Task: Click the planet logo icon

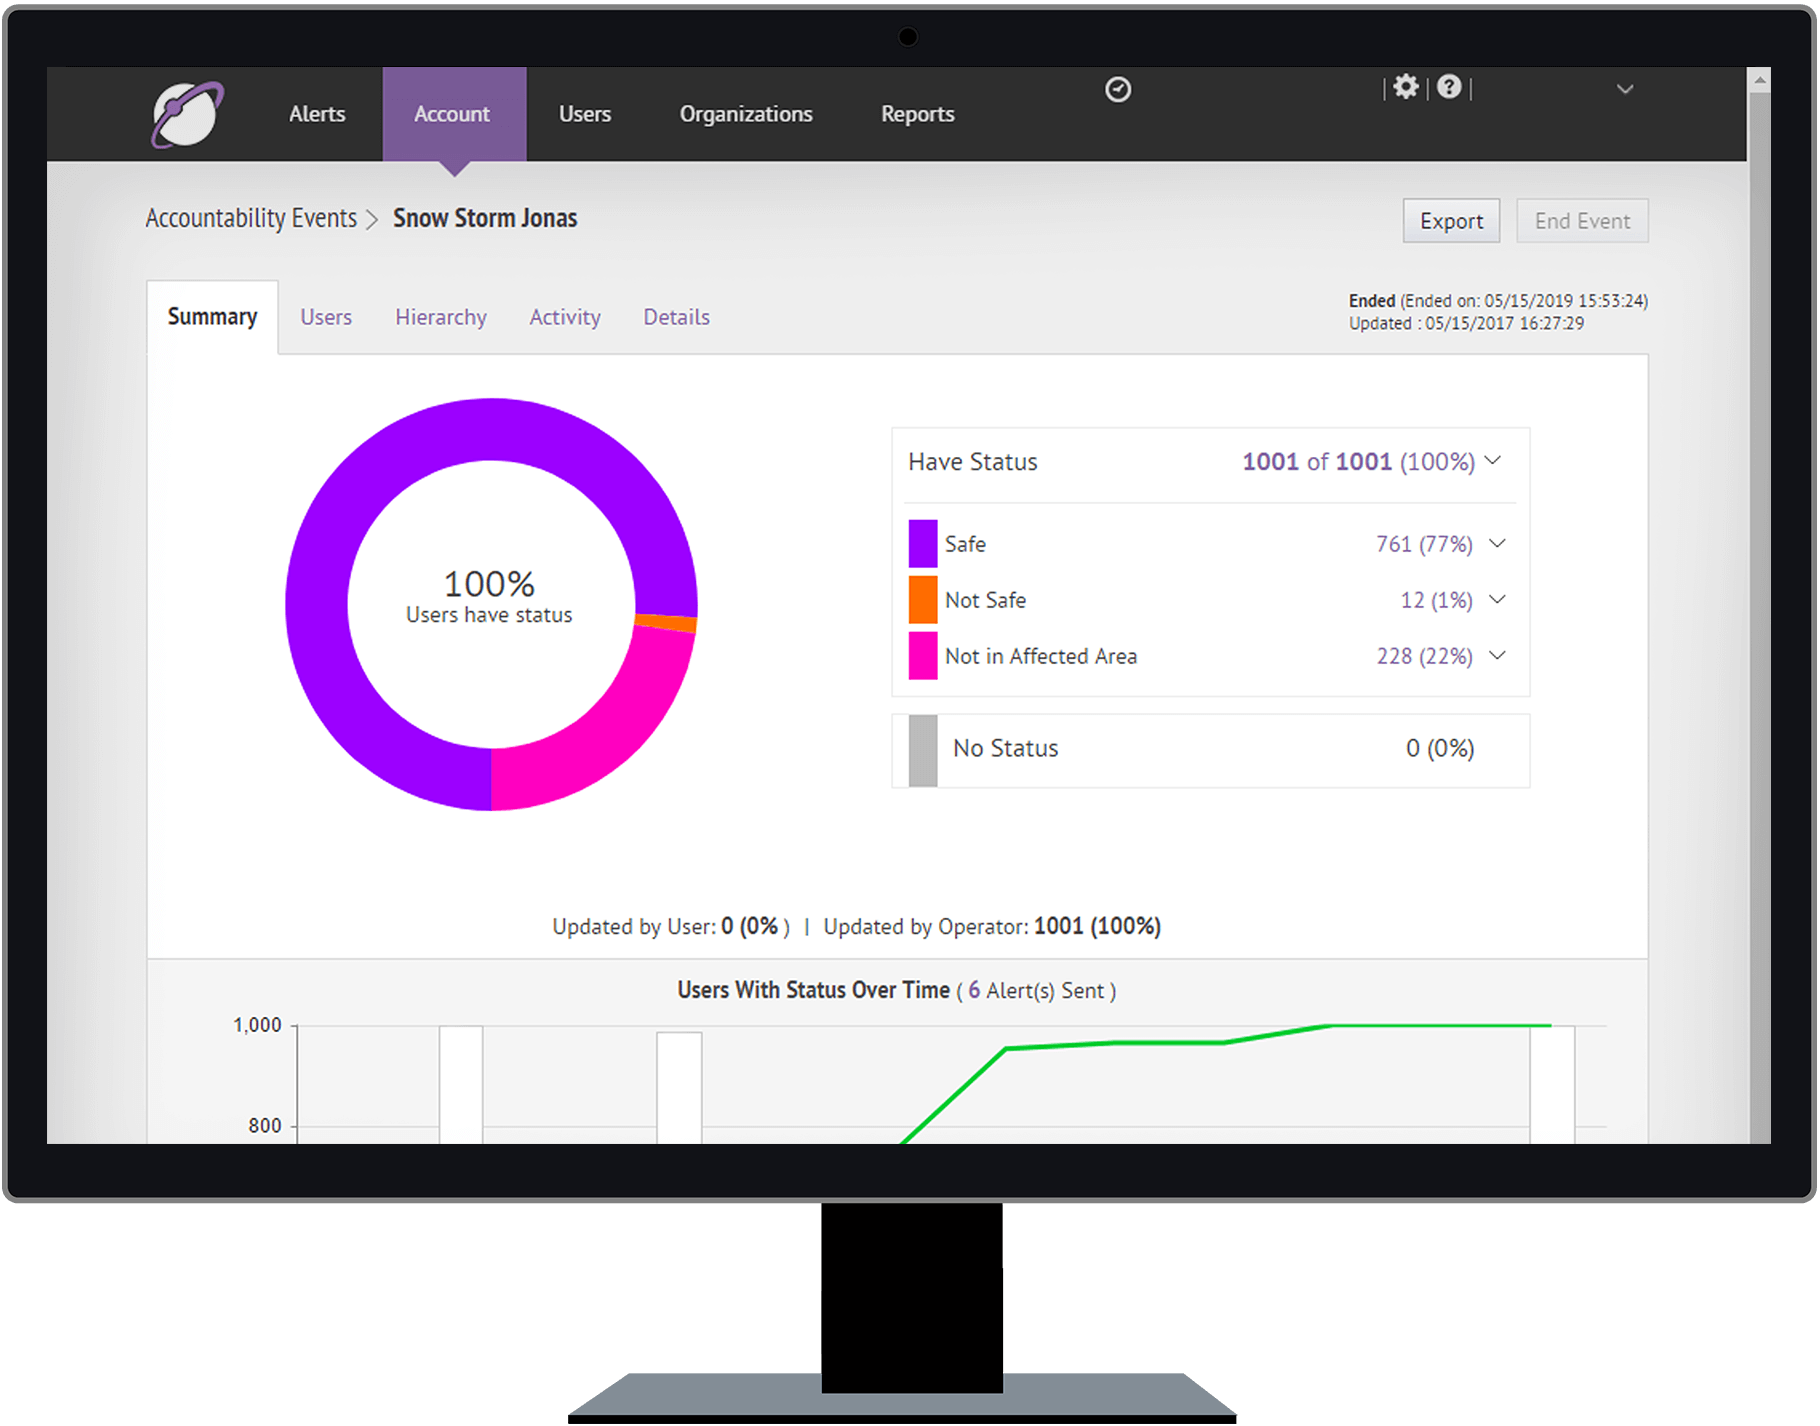Action: click(187, 115)
